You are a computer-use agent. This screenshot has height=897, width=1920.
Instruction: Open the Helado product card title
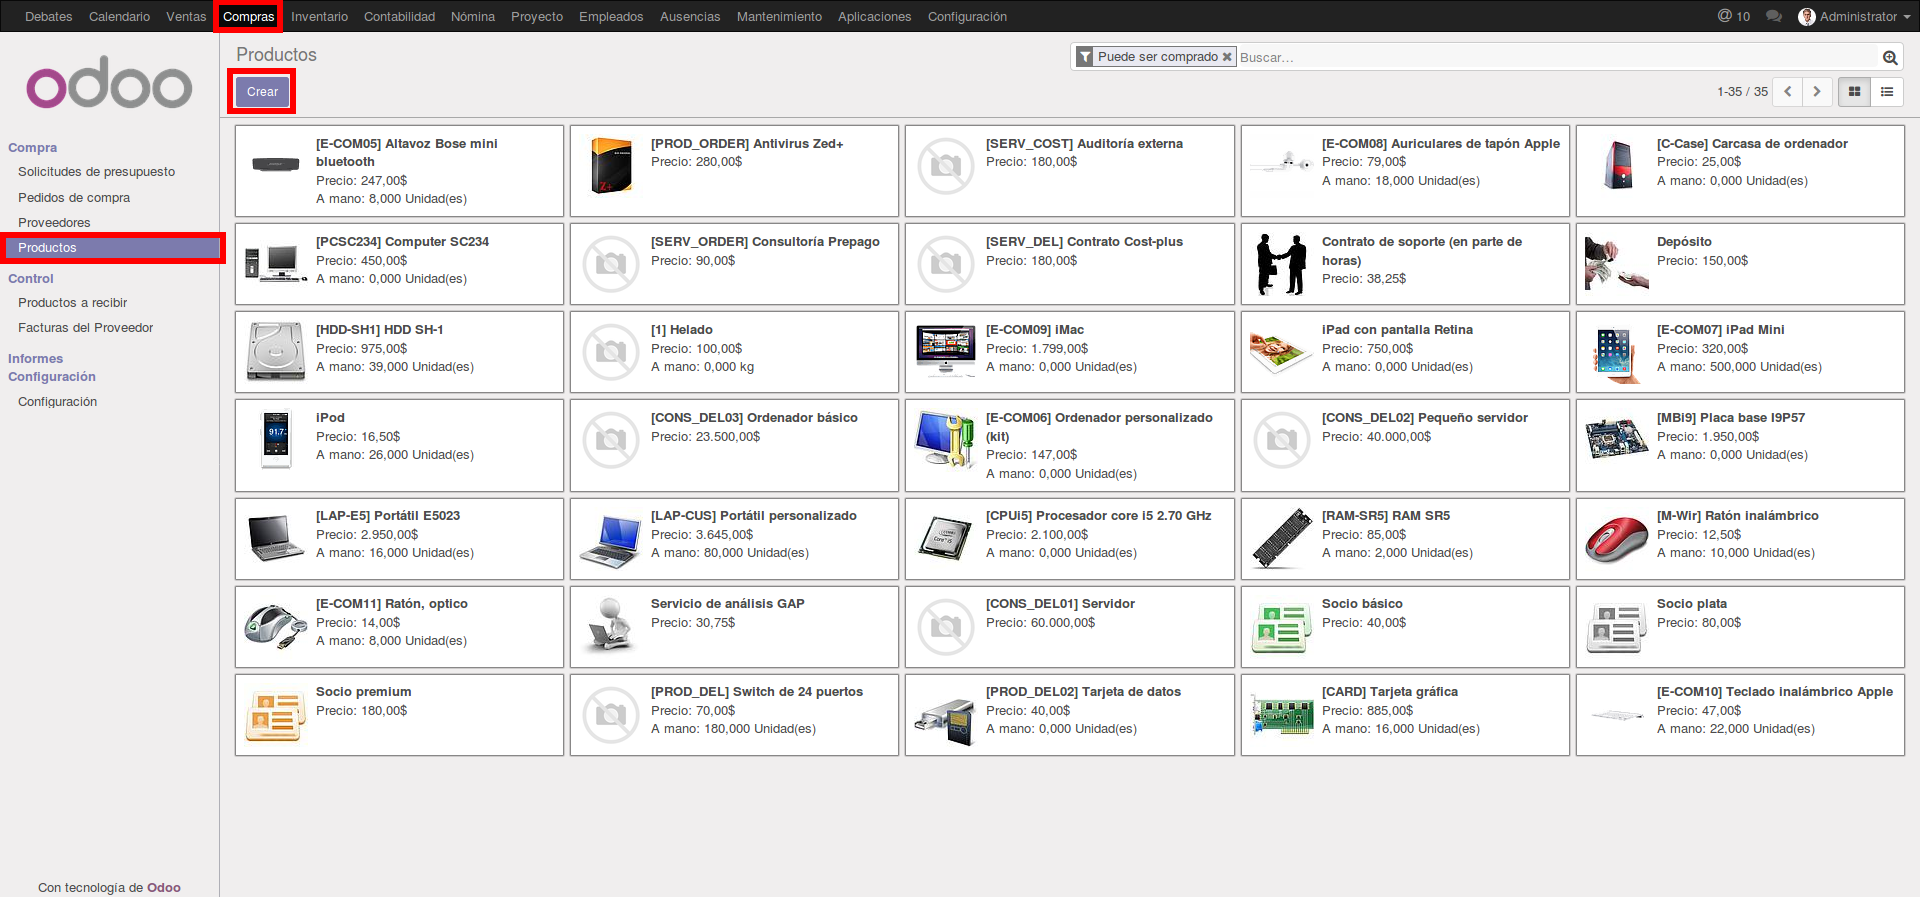682,330
